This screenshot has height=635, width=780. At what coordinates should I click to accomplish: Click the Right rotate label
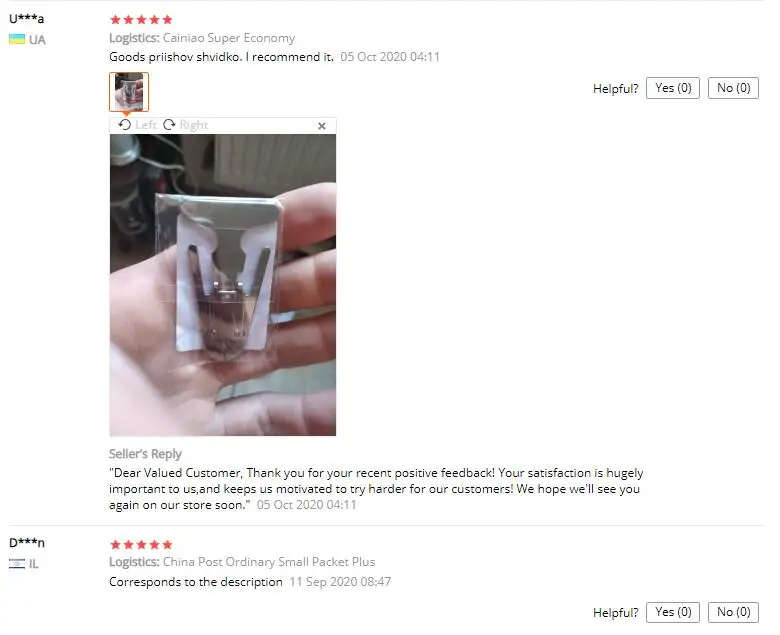point(194,125)
